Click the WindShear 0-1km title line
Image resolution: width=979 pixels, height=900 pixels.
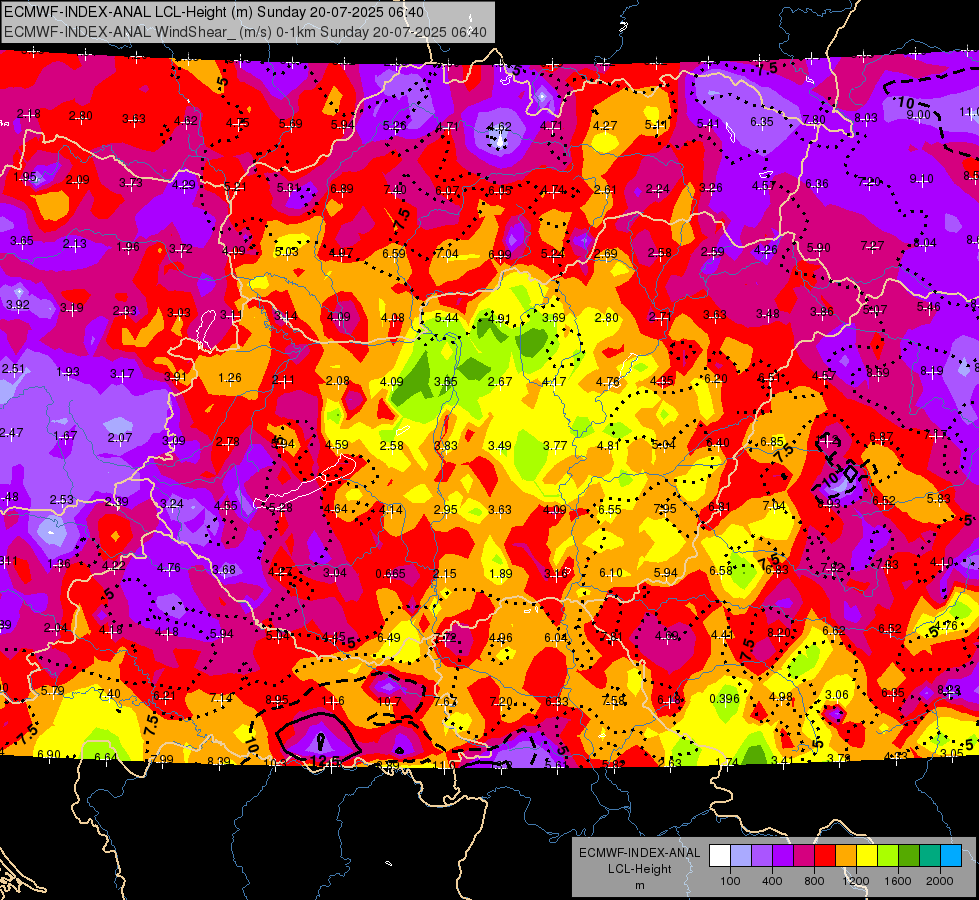tap(245, 32)
